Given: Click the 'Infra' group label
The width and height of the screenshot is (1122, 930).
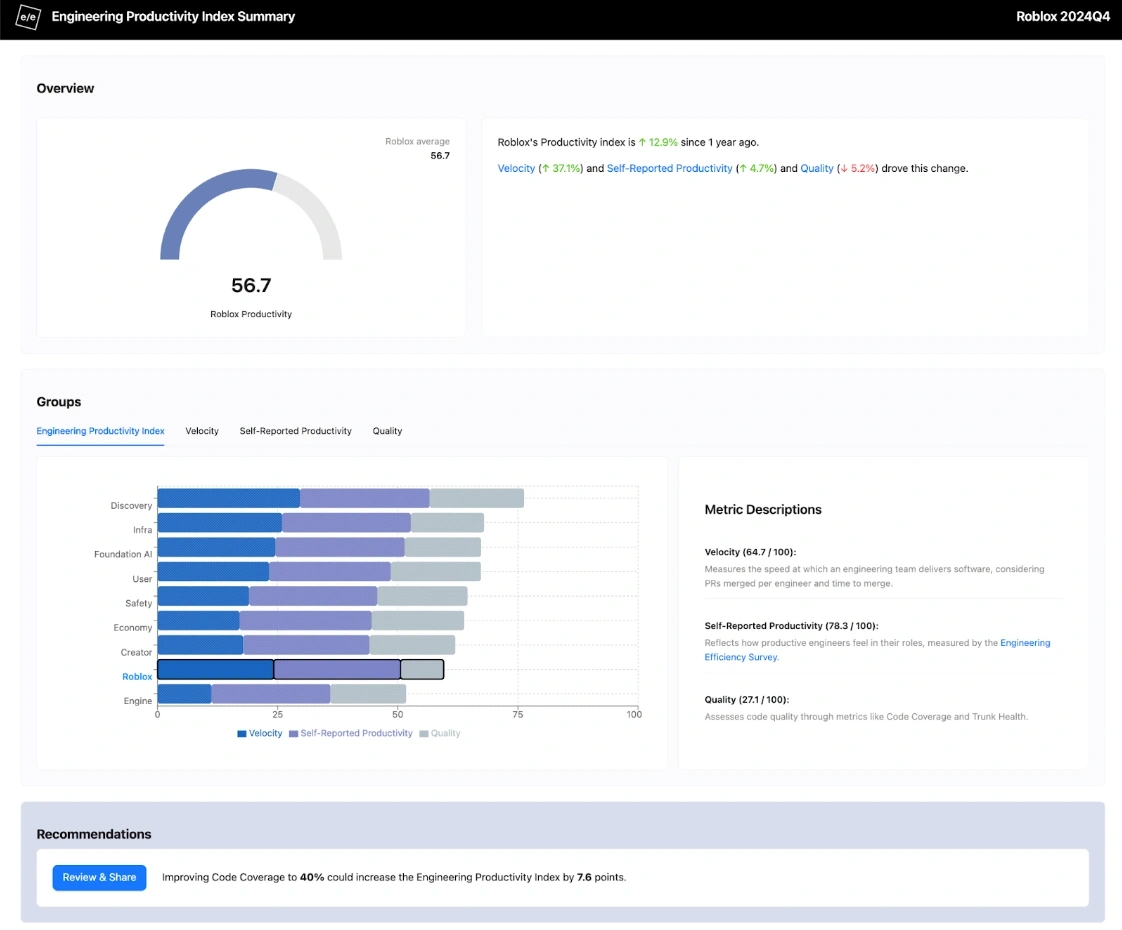Looking at the screenshot, I should 142,530.
